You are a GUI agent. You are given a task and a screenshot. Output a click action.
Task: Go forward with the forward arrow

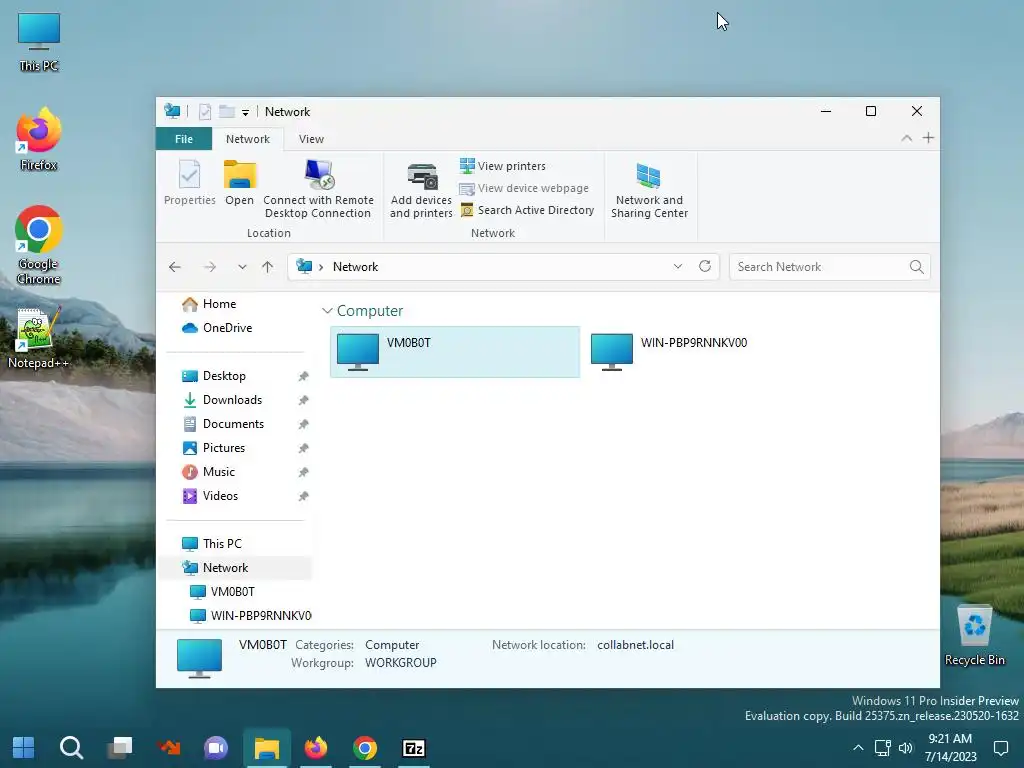coord(210,266)
